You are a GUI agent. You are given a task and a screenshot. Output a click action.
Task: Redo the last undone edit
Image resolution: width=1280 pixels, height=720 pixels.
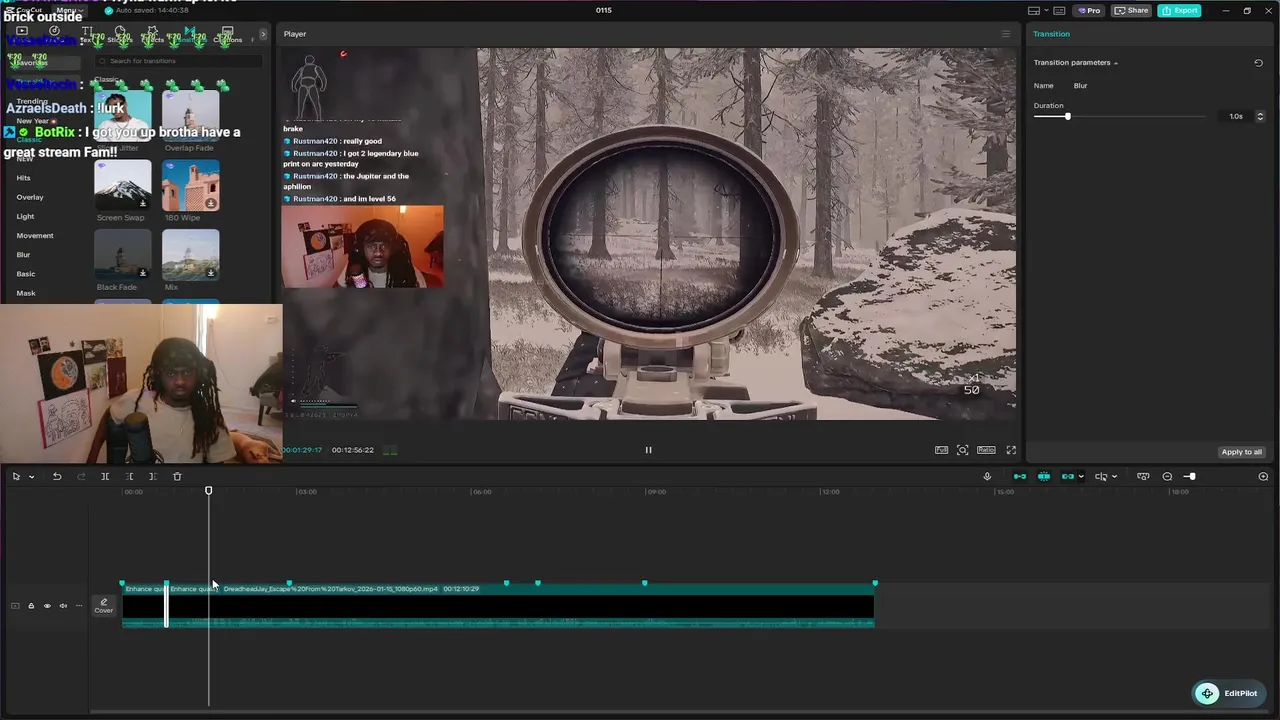pos(81,477)
